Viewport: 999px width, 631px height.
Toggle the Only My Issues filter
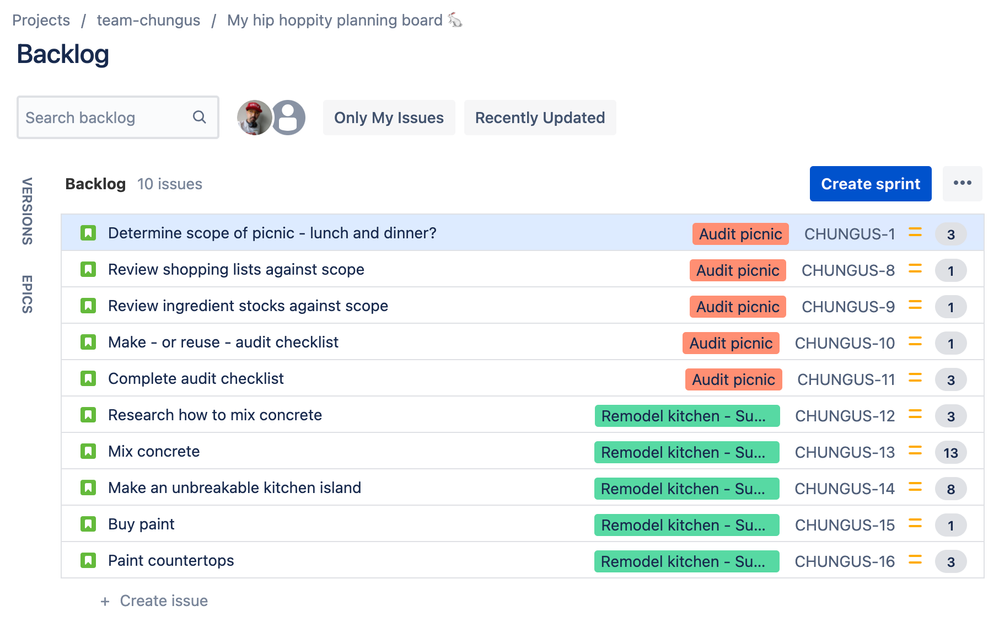pos(389,117)
